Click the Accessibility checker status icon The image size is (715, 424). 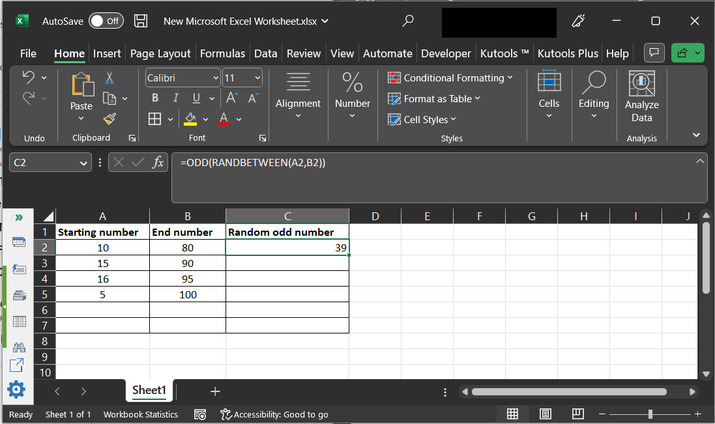click(x=227, y=414)
